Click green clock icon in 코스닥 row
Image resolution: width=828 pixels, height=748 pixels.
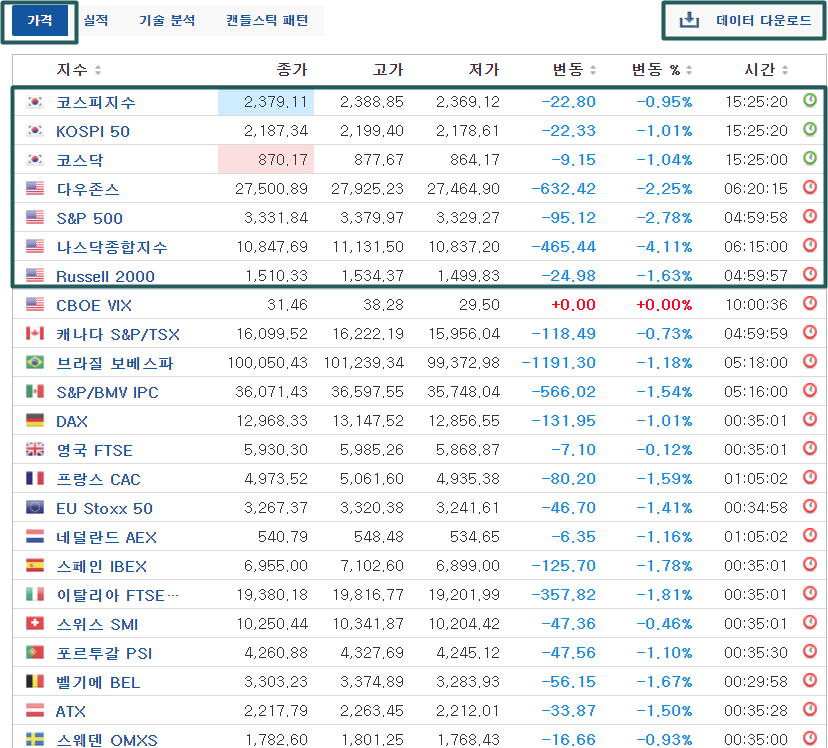[810, 158]
